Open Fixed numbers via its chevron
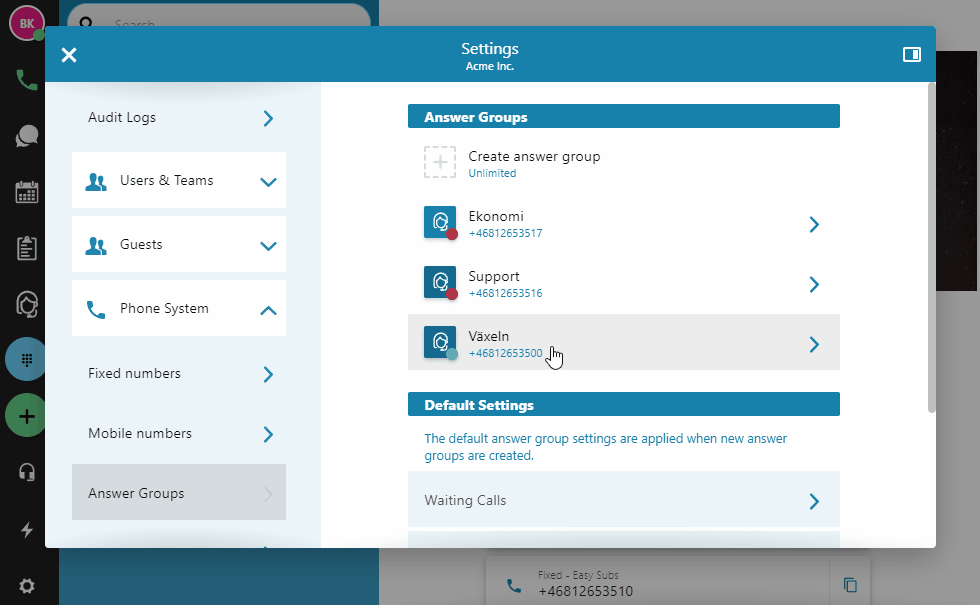 coord(268,374)
